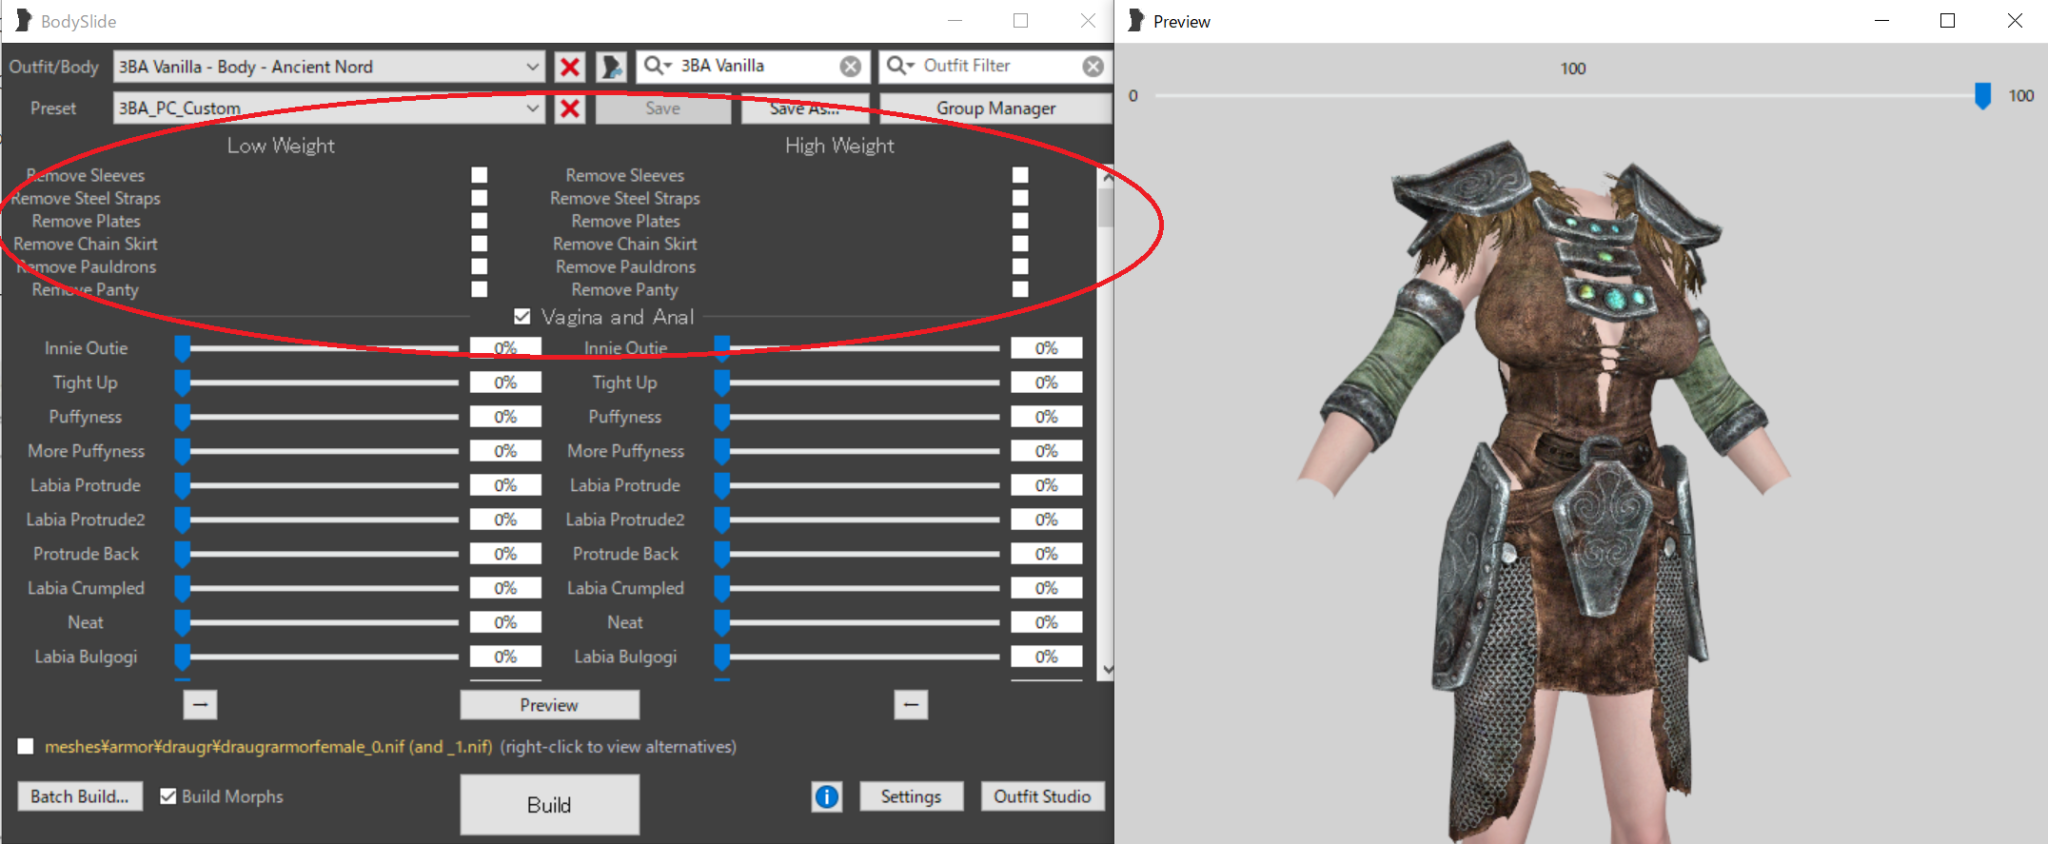Viewport: 2048px width, 844px height.
Task: Clear the Outfit Filter field
Action: coord(1093,66)
